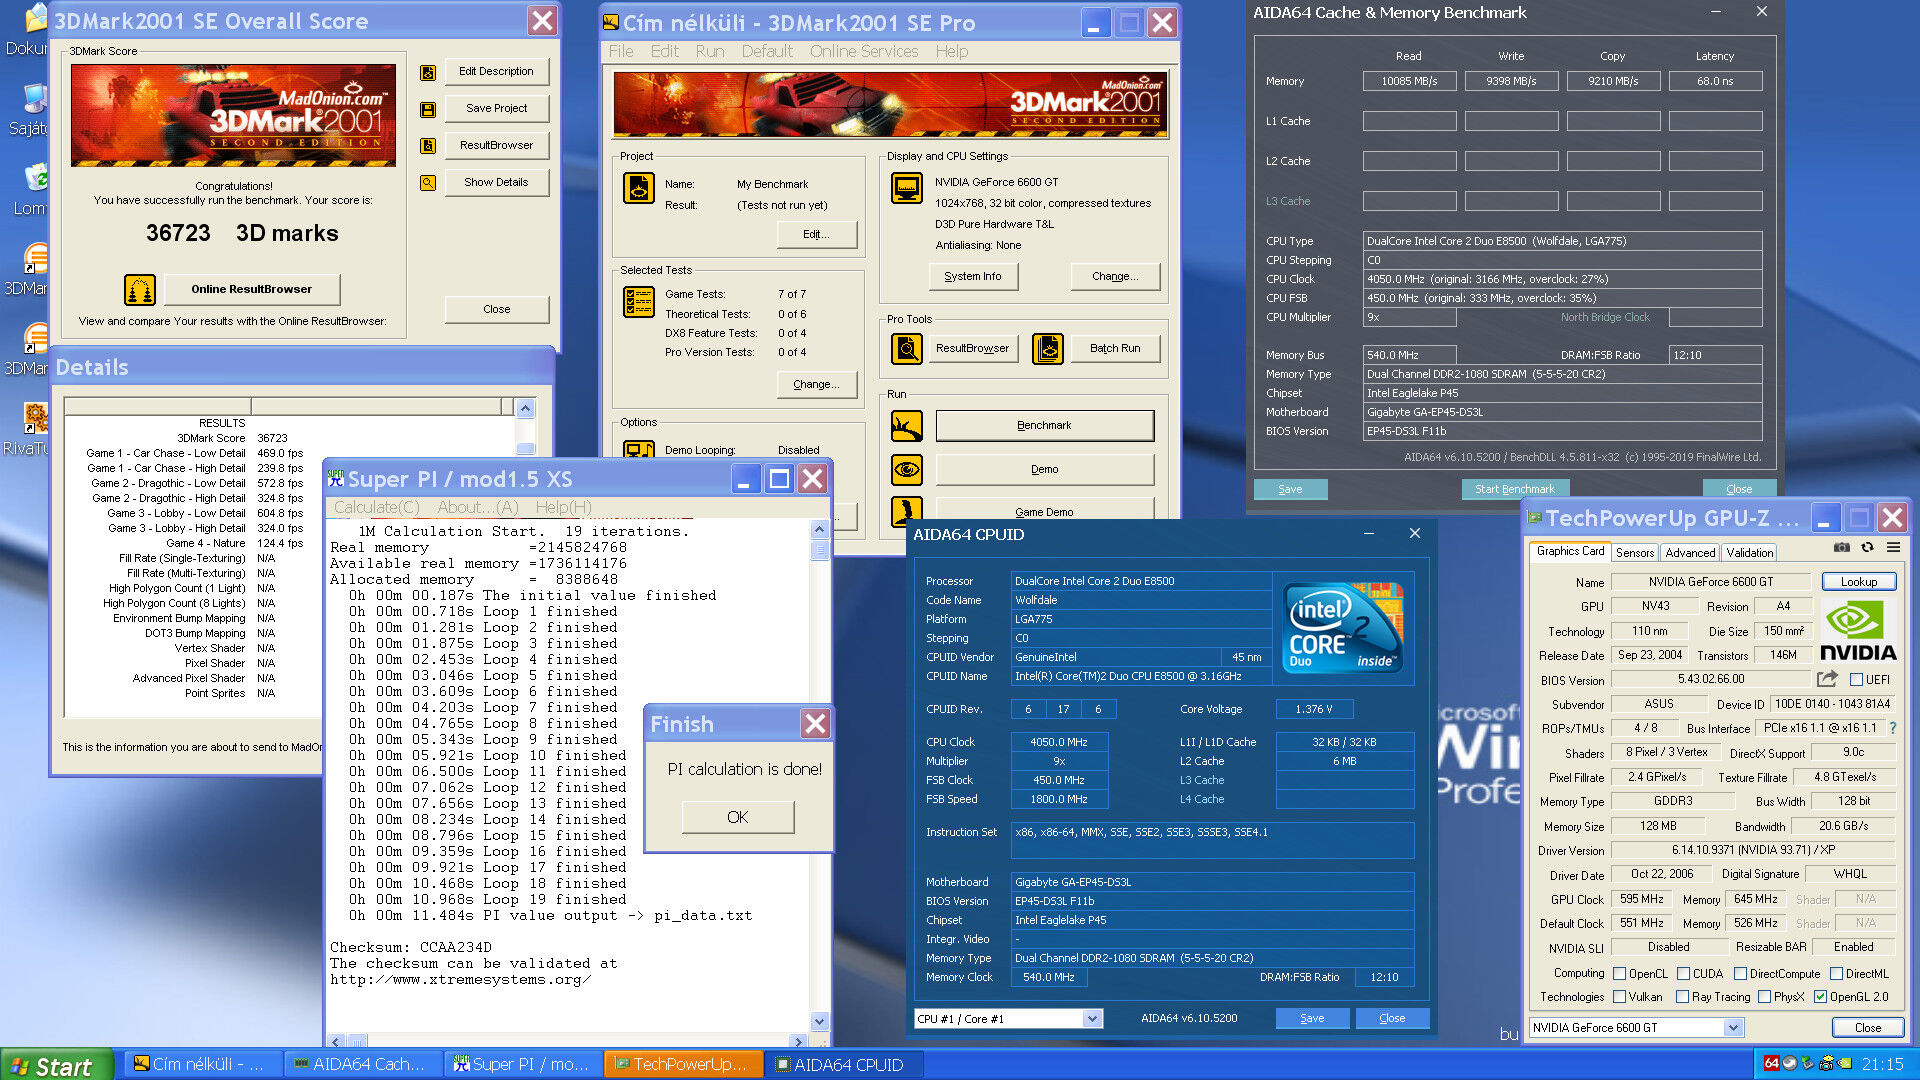
Task: Click the Super PI vertical scroll-down arrow
Action: click(x=820, y=1022)
